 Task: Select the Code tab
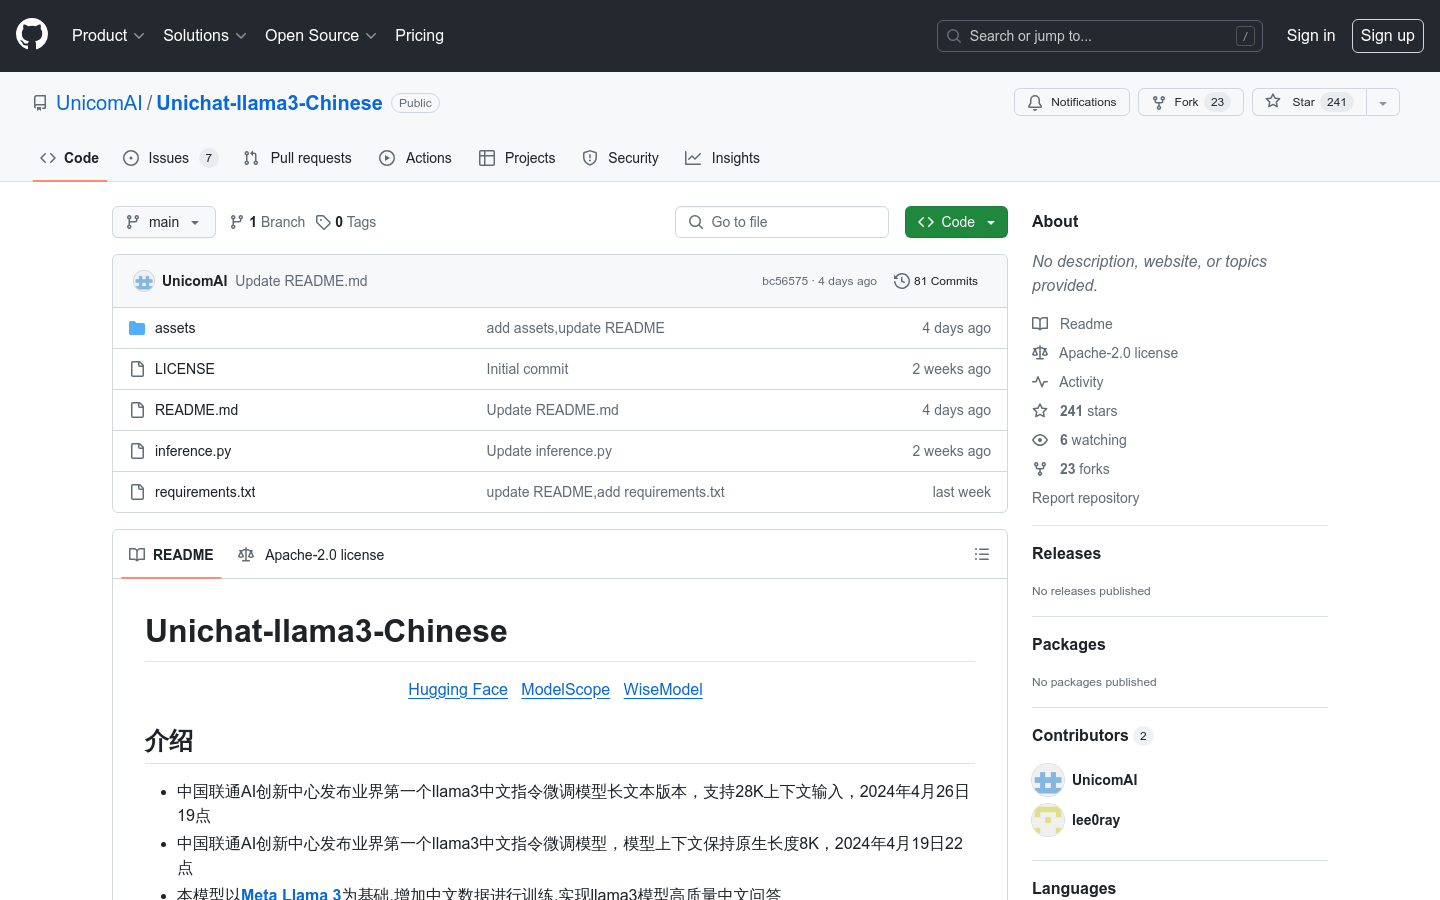click(69, 158)
